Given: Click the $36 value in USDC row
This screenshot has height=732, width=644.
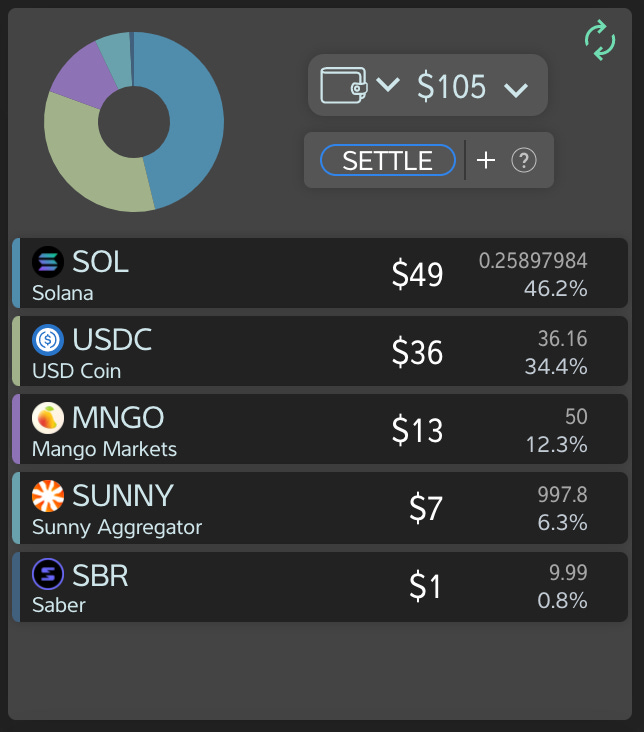Looking at the screenshot, I should click(x=417, y=352).
